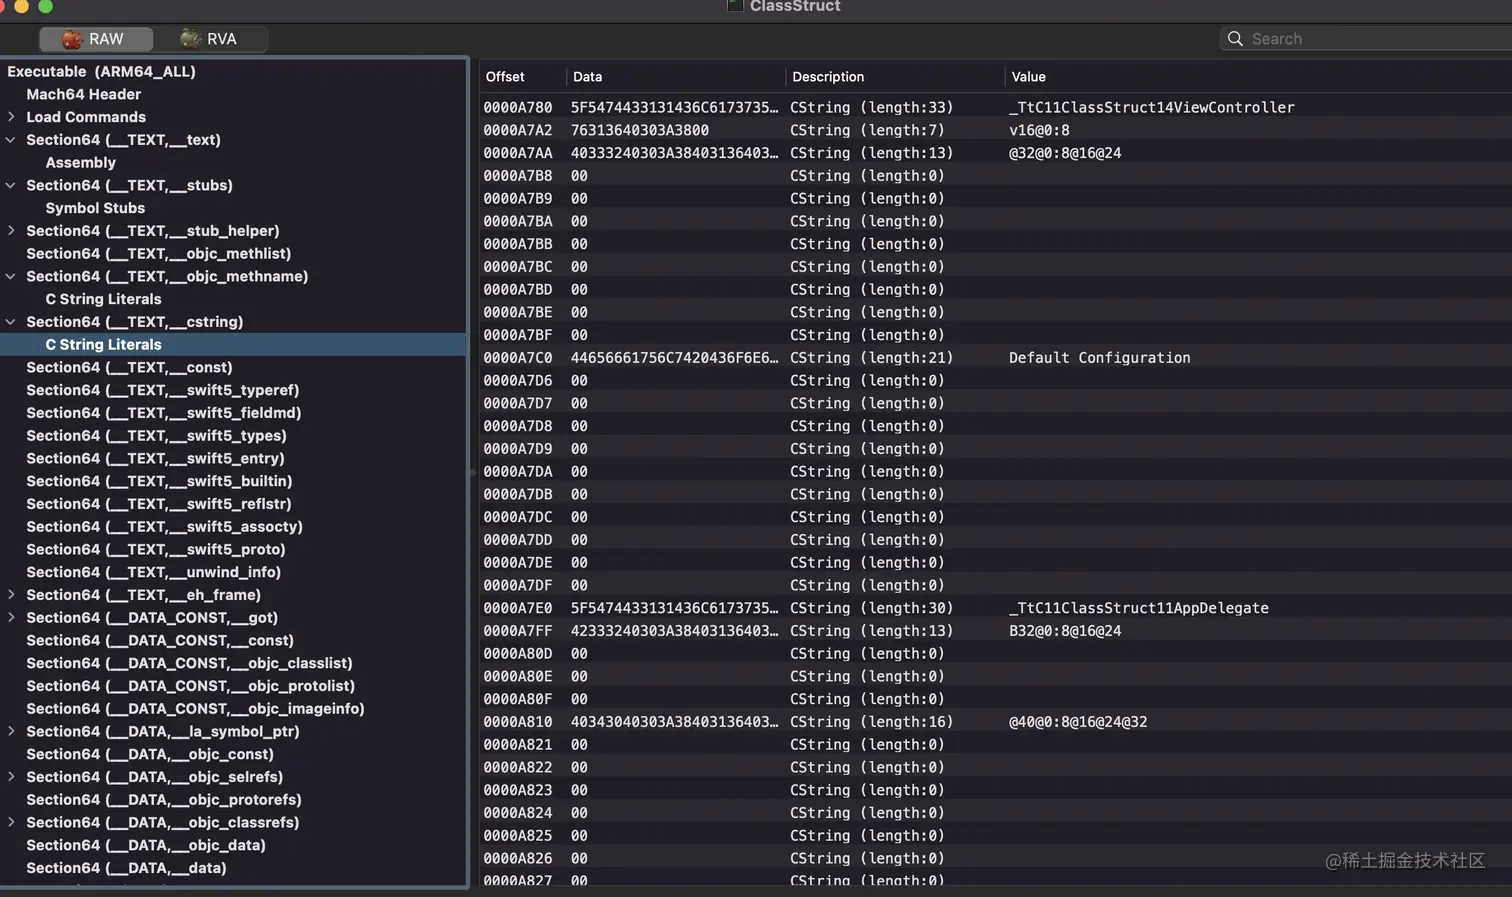Select the B32@0:8@16@24 value

[x=1065, y=631]
